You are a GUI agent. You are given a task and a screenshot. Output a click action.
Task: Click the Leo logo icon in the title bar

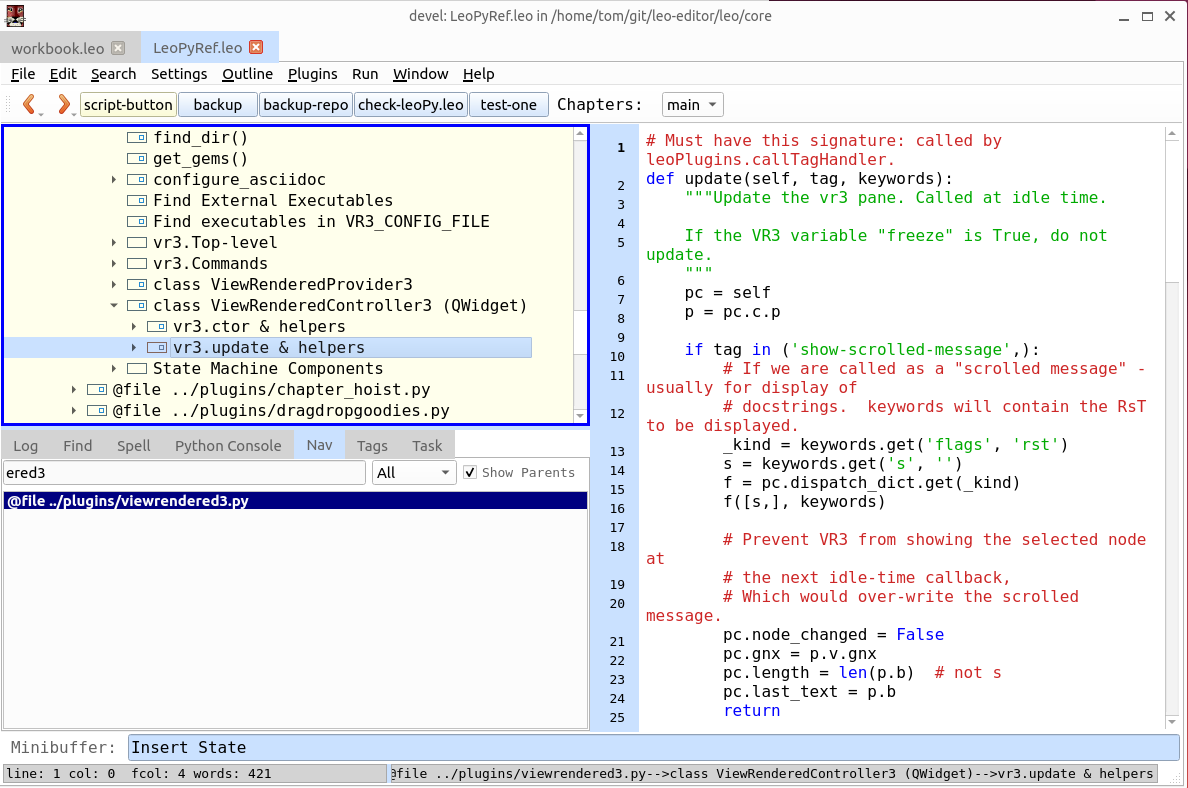click(x=14, y=16)
